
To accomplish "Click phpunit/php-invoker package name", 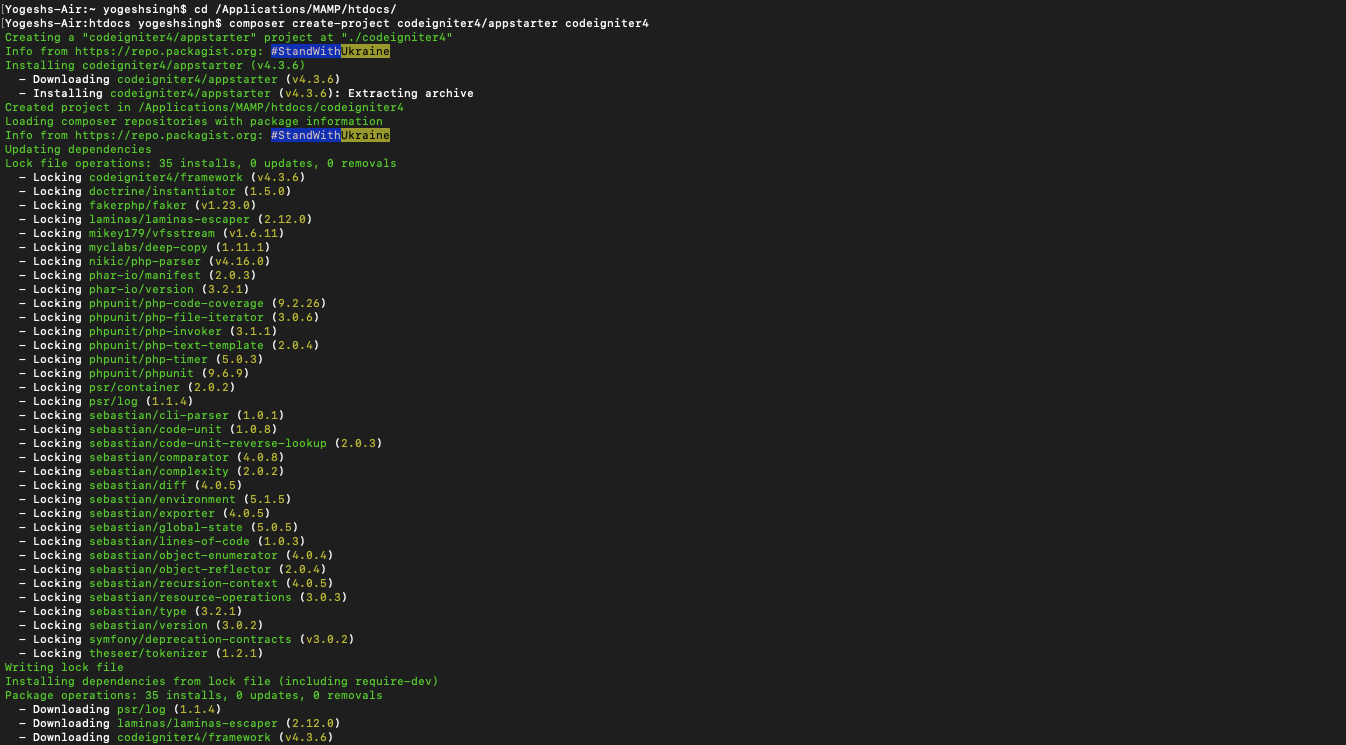I will 156,331.
